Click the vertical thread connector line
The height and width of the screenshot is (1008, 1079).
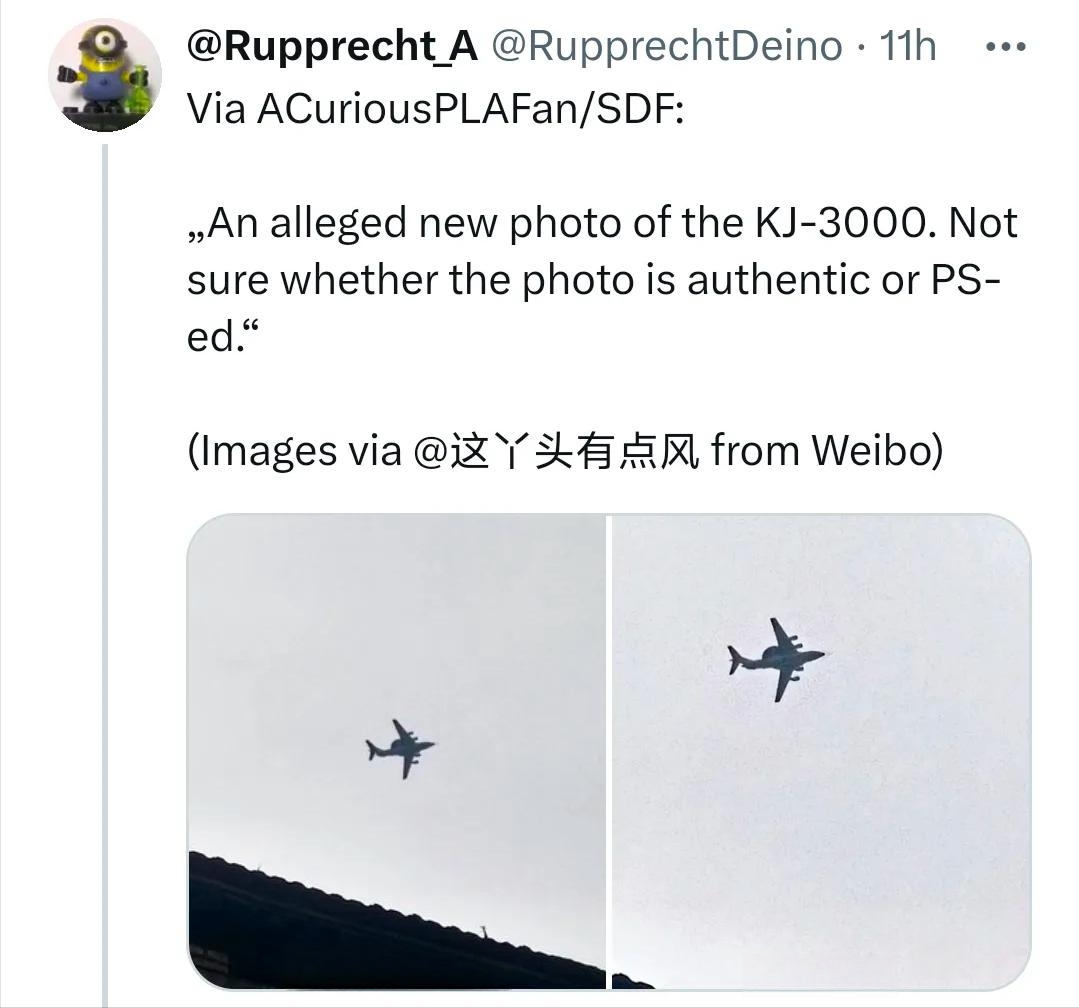(105, 575)
